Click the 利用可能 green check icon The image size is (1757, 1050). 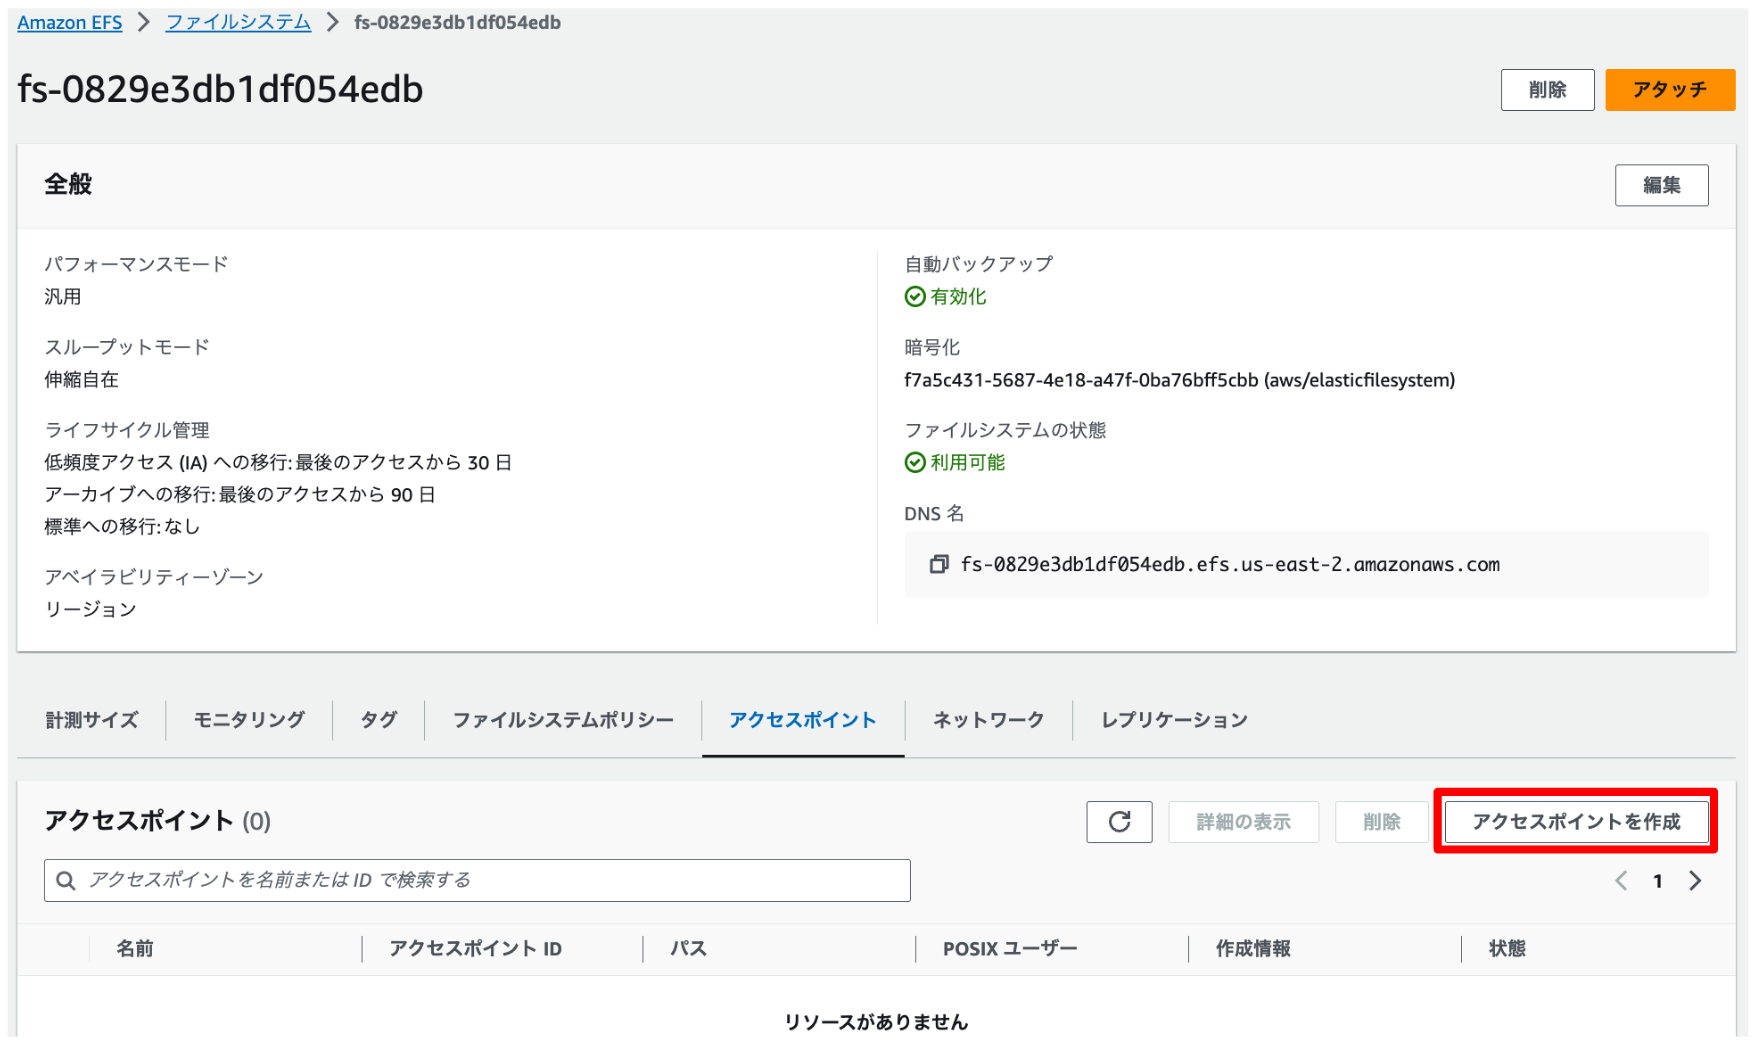click(915, 463)
